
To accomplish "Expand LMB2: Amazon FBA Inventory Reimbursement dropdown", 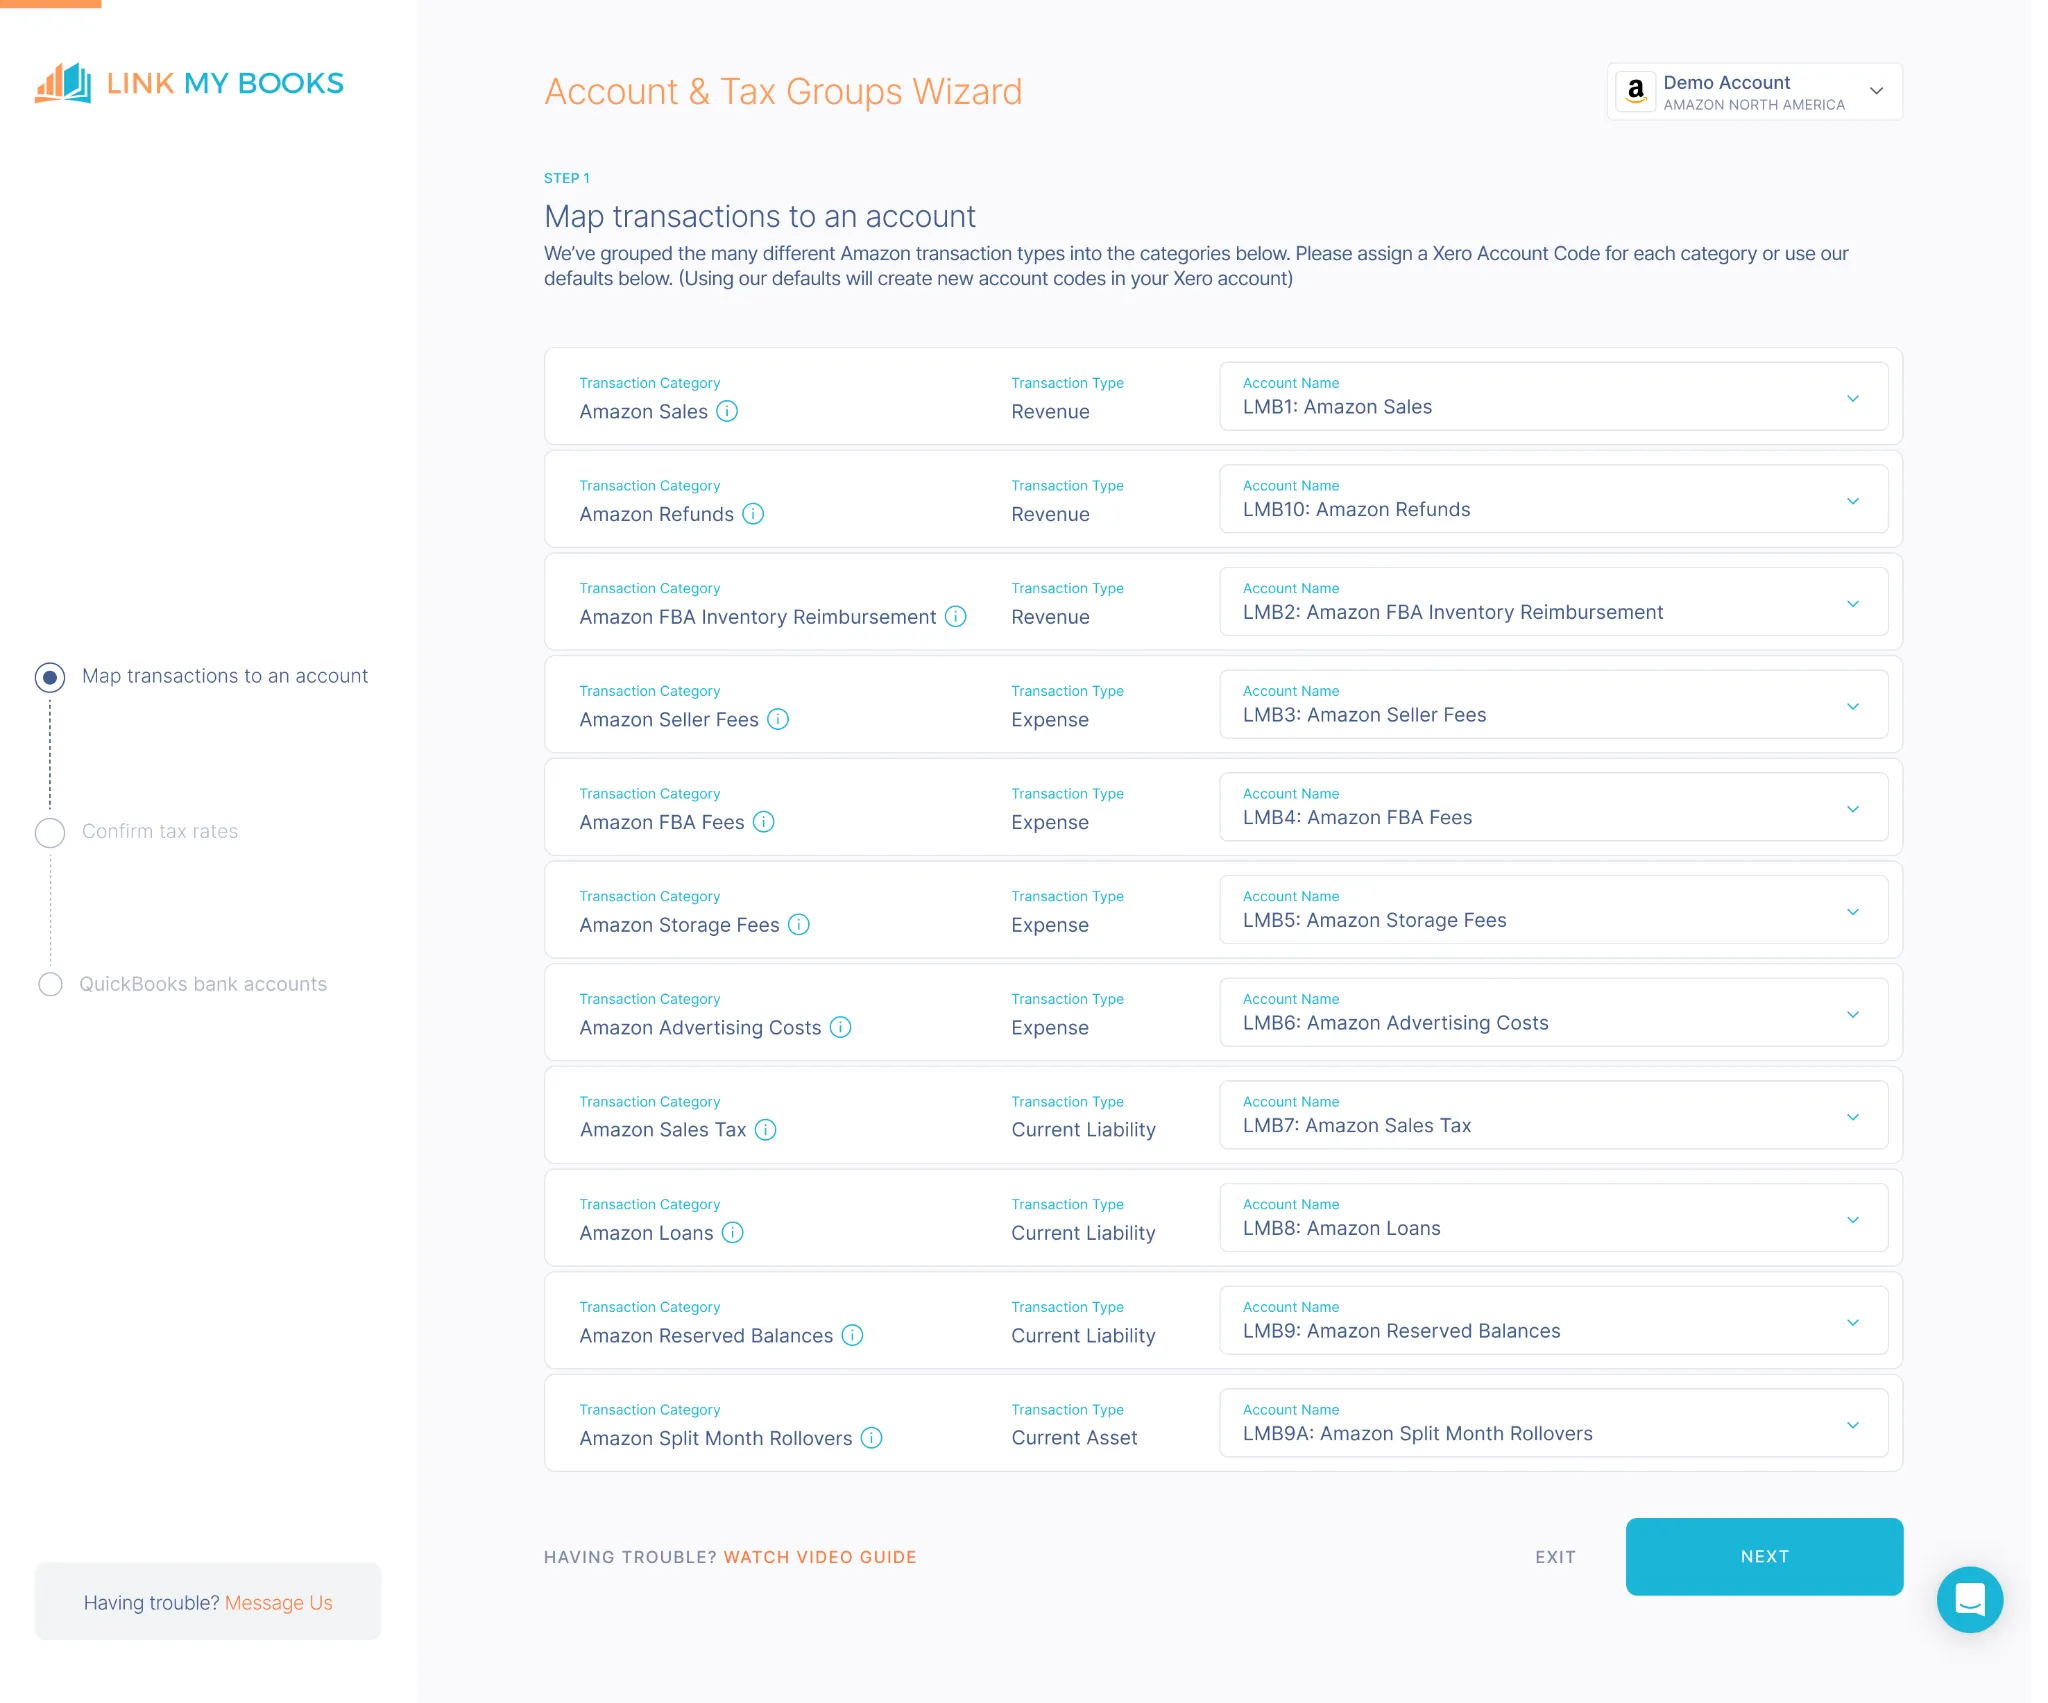I will point(1554,602).
